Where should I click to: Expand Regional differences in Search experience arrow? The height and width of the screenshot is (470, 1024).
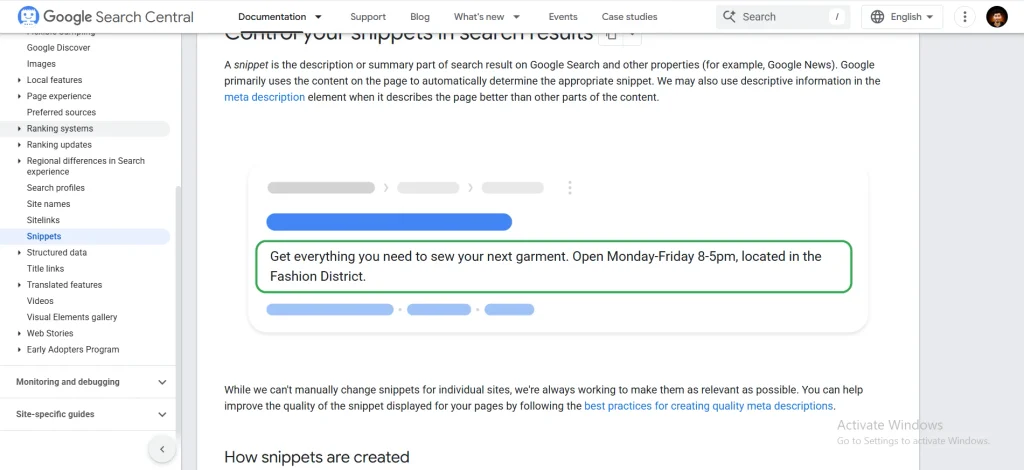[x=19, y=161]
